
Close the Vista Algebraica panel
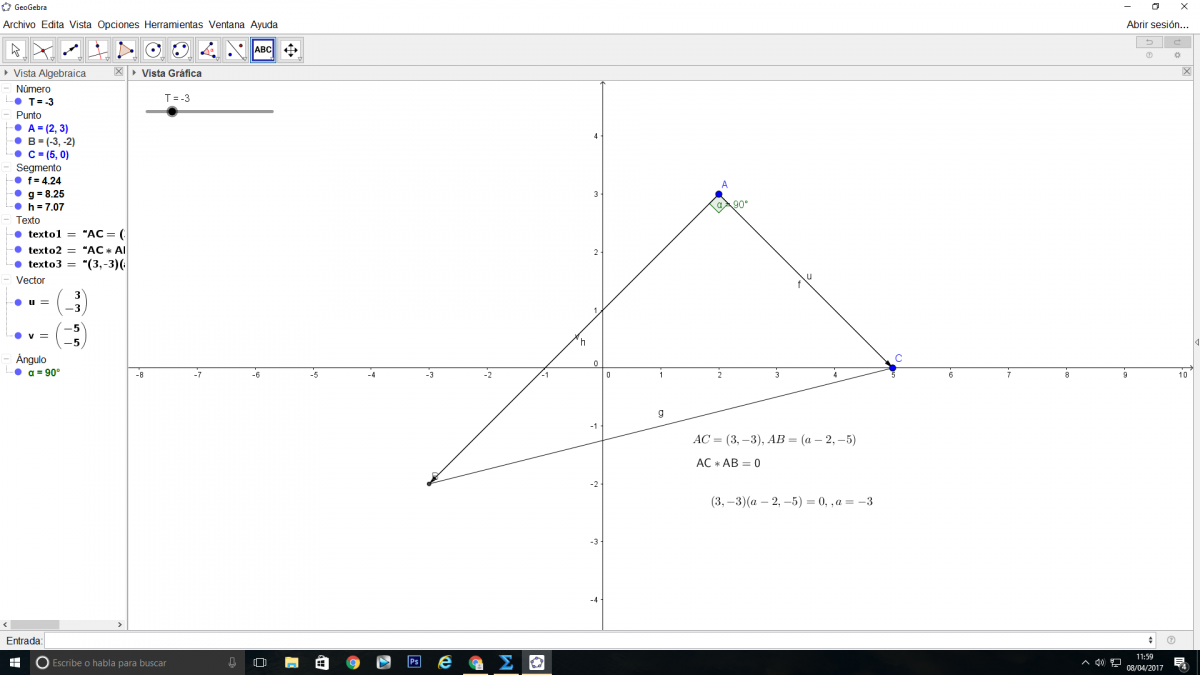point(118,72)
